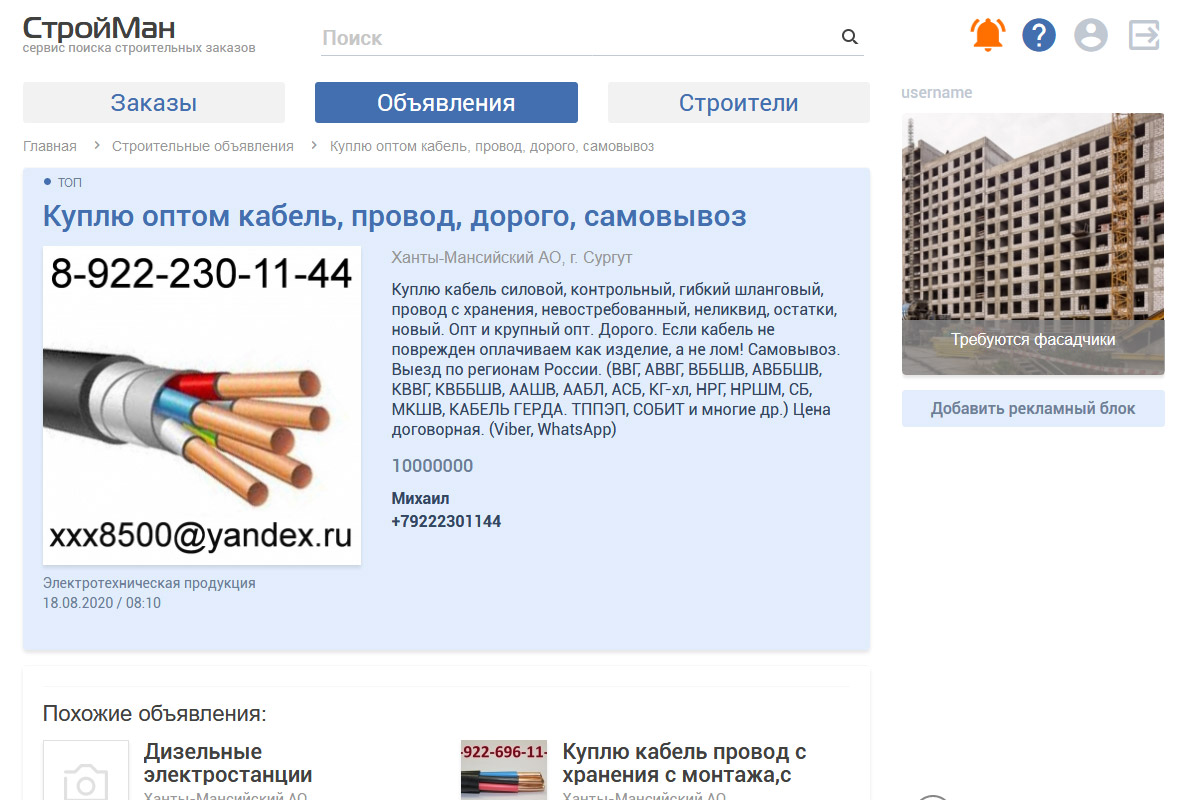This screenshot has width=1200, height=800.
Task: Select the Объявления tab
Action: tap(446, 103)
